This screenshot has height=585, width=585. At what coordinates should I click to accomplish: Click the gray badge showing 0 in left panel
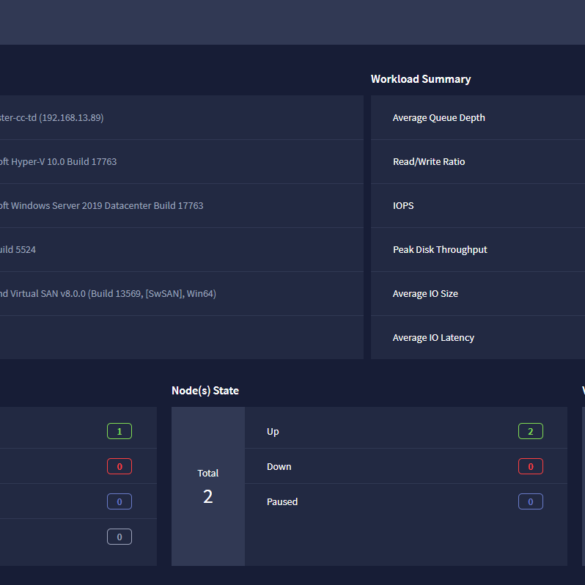tap(119, 536)
